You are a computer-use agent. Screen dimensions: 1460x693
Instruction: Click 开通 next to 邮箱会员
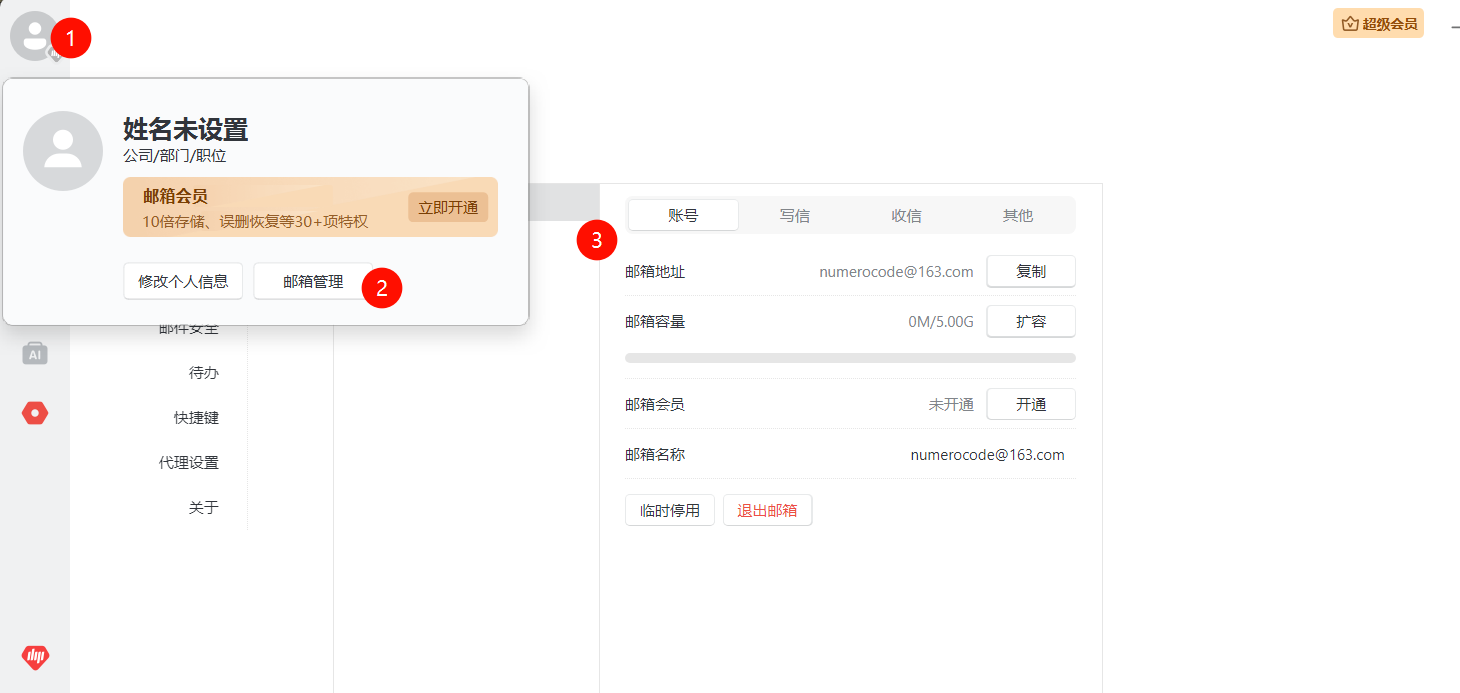(1031, 405)
